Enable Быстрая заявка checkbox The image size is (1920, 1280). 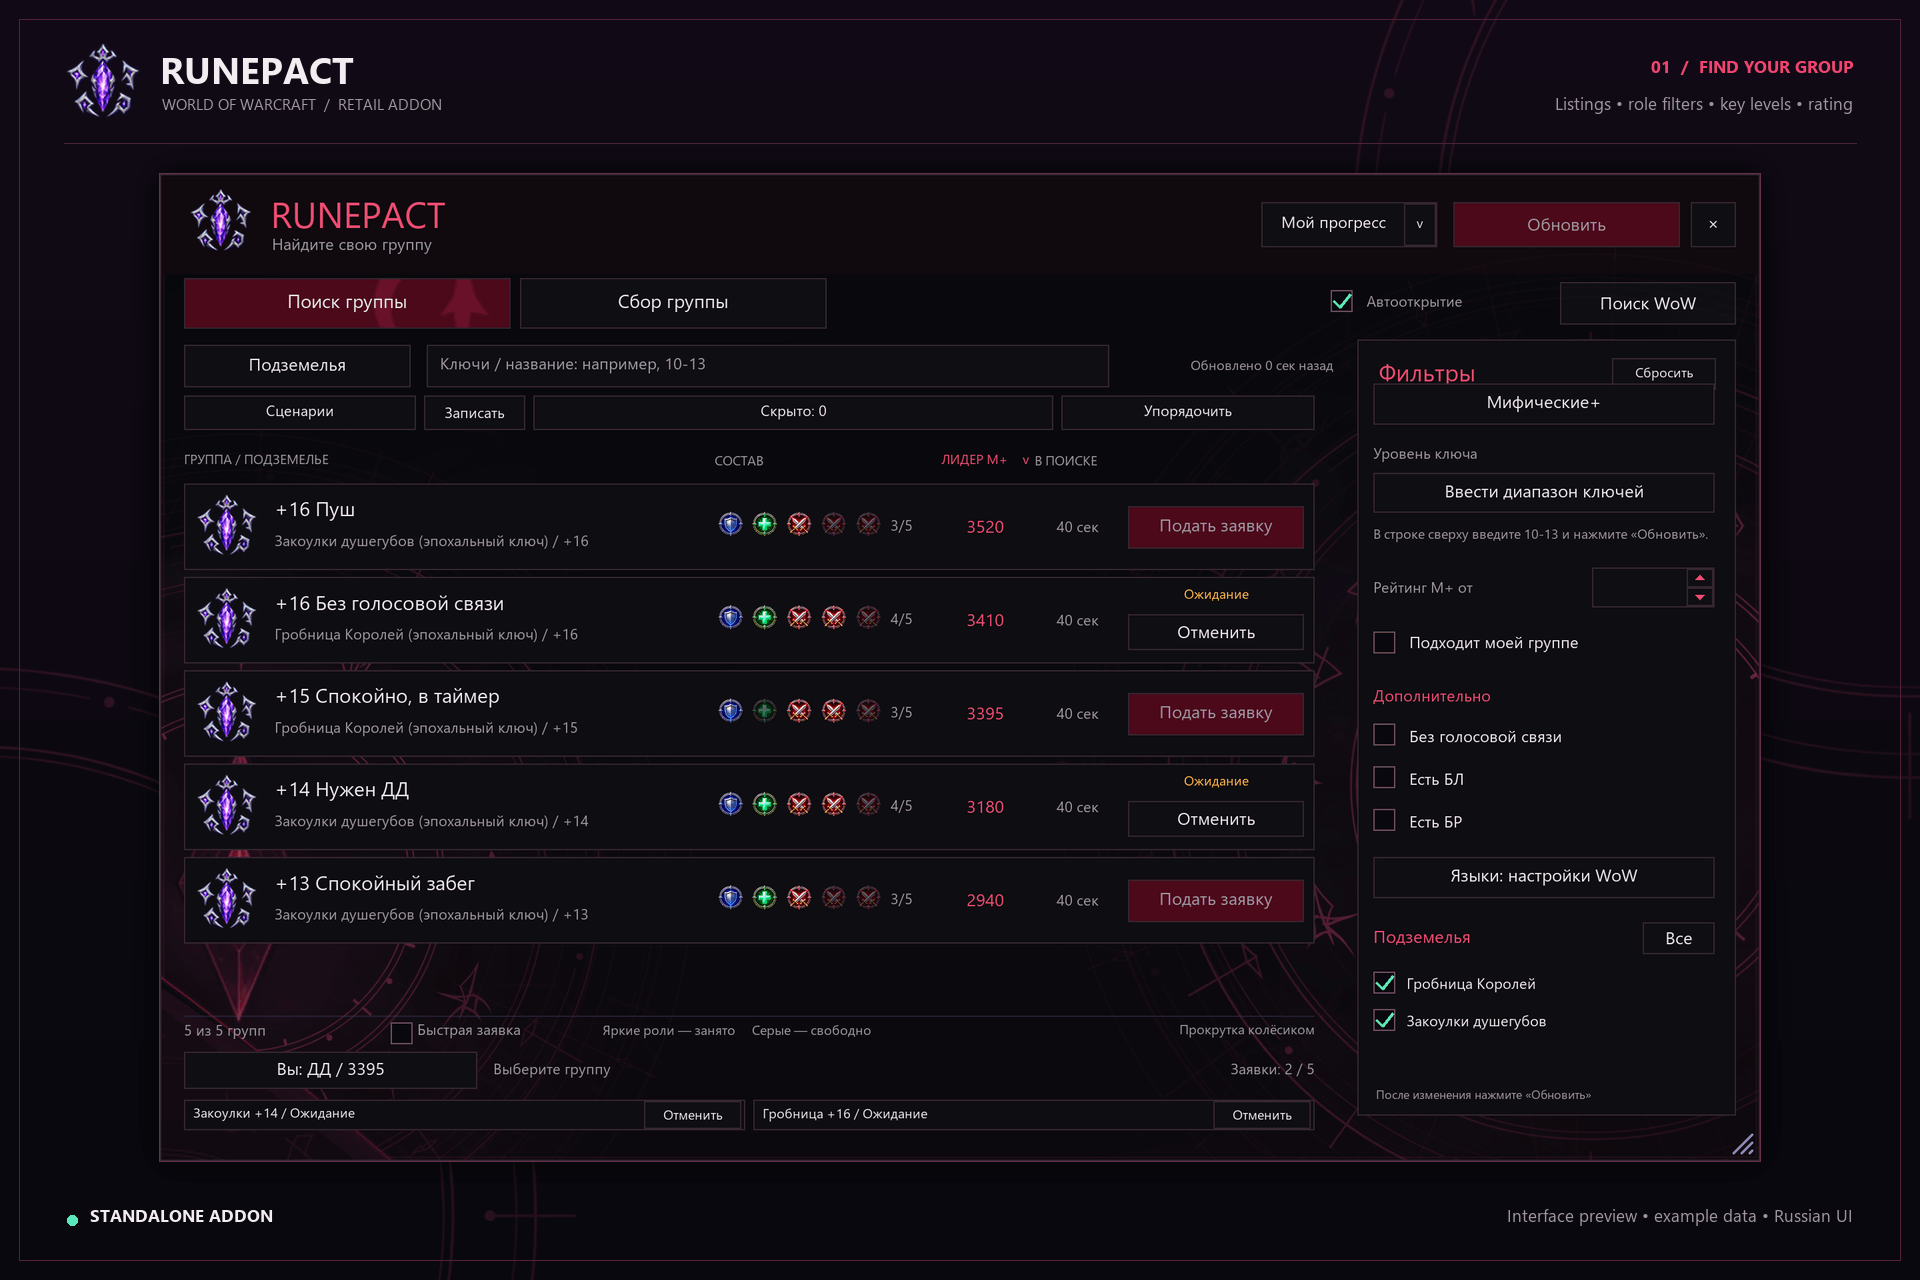coord(401,1032)
